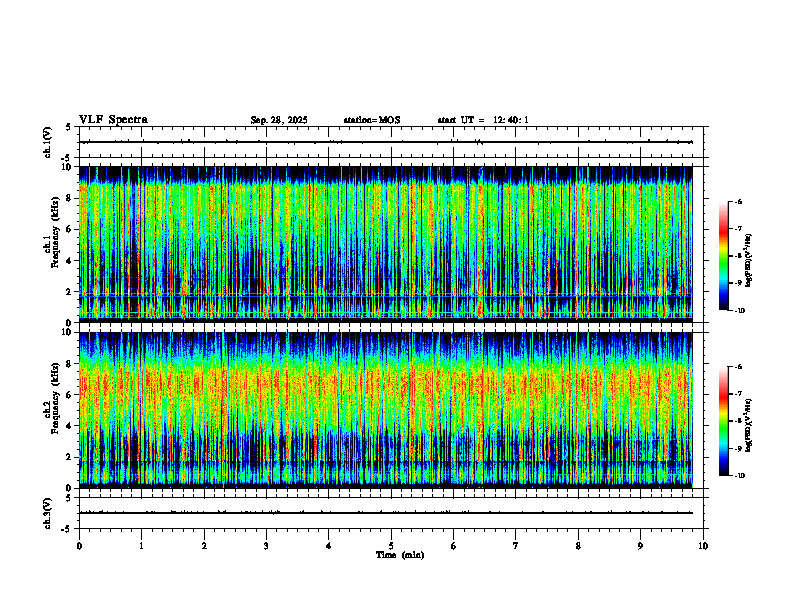The height and width of the screenshot is (612, 792).
Task: Click the "-10" value on ch.2 colorbar
Action: 739,476
